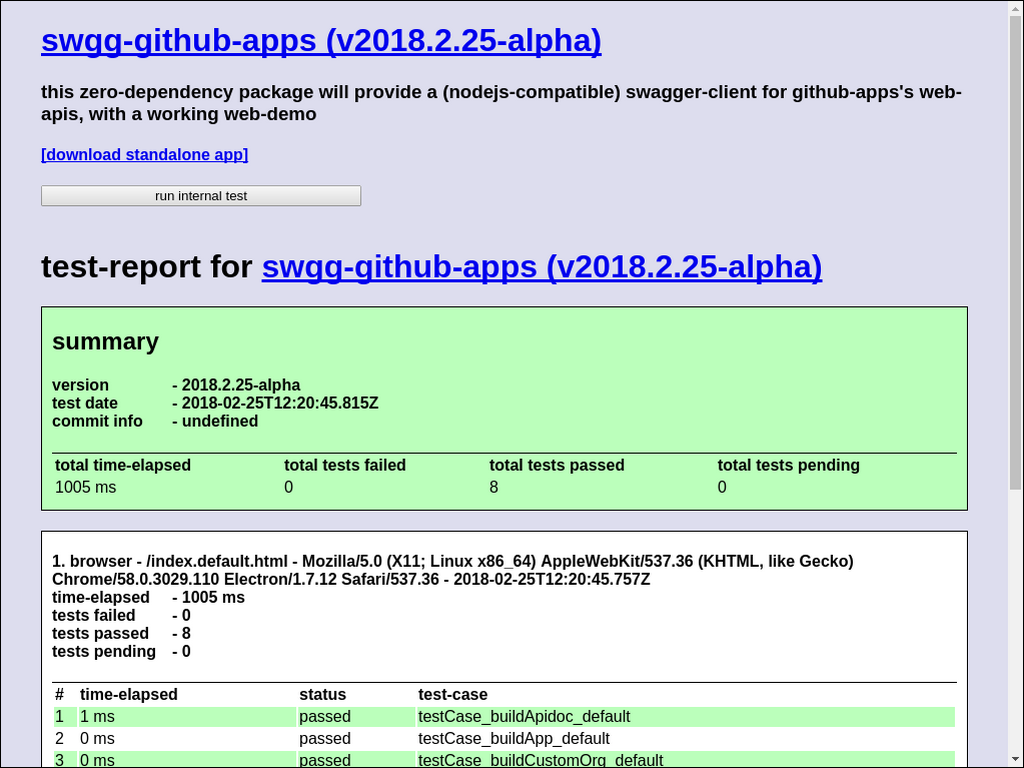Click the tests pending - 0 line
Viewport: 1024px width, 768px height.
(x=121, y=652)
